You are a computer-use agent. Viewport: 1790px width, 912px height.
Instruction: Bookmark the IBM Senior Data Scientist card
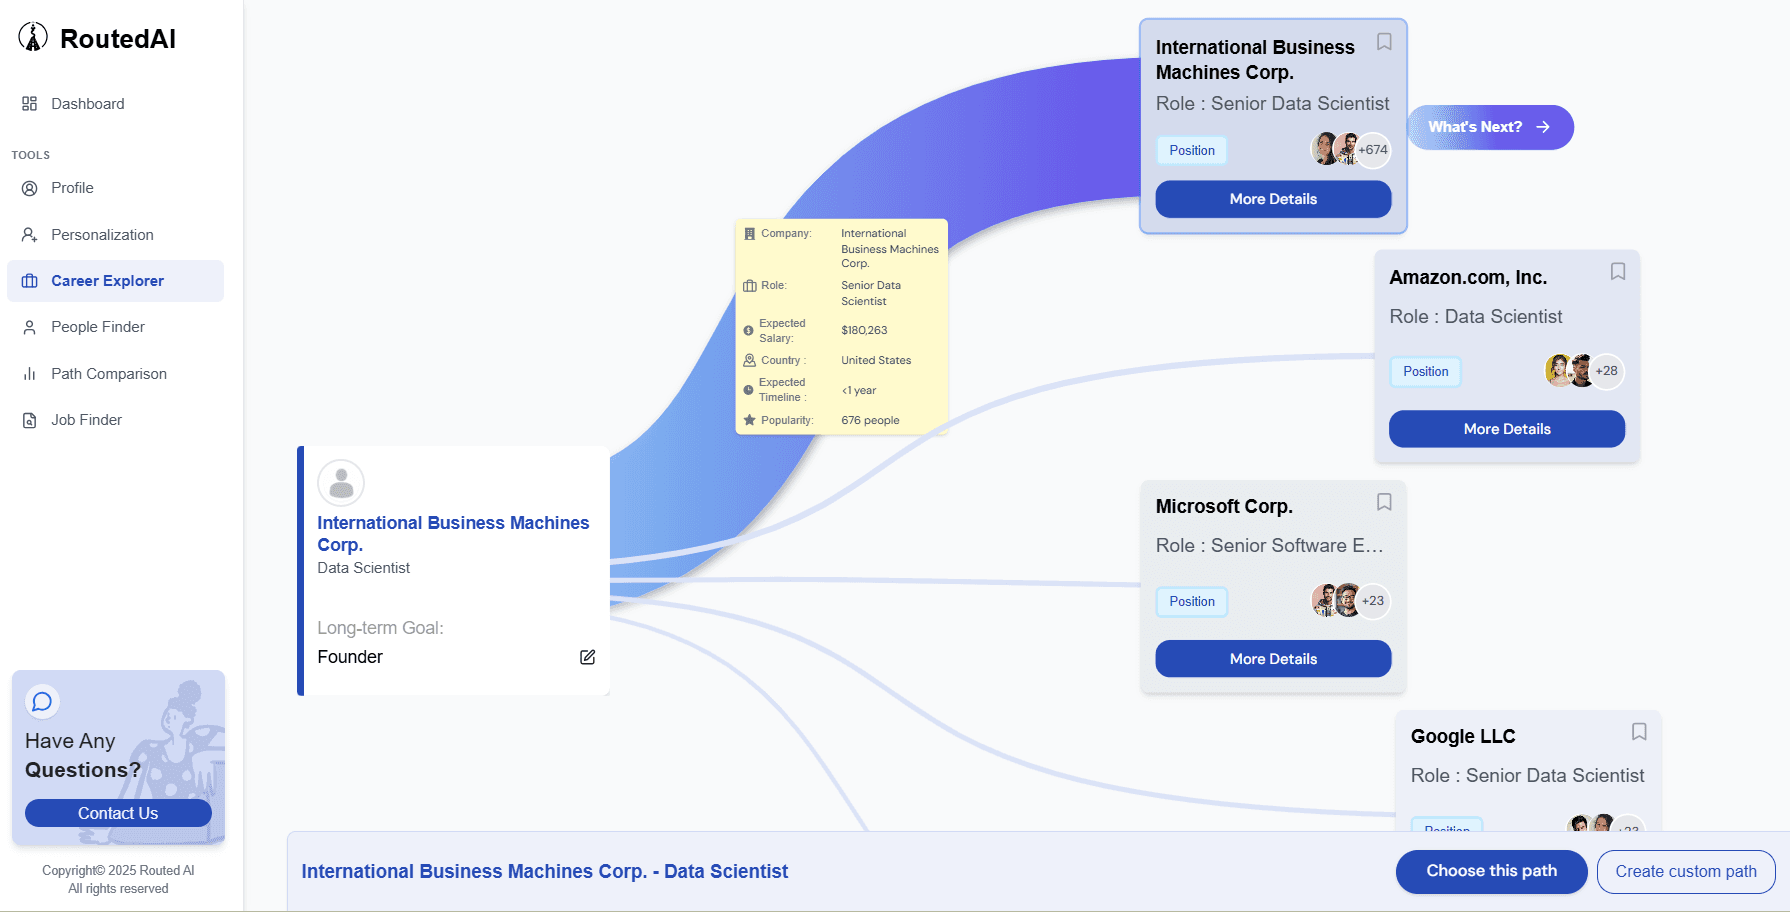click(1384, 42)
